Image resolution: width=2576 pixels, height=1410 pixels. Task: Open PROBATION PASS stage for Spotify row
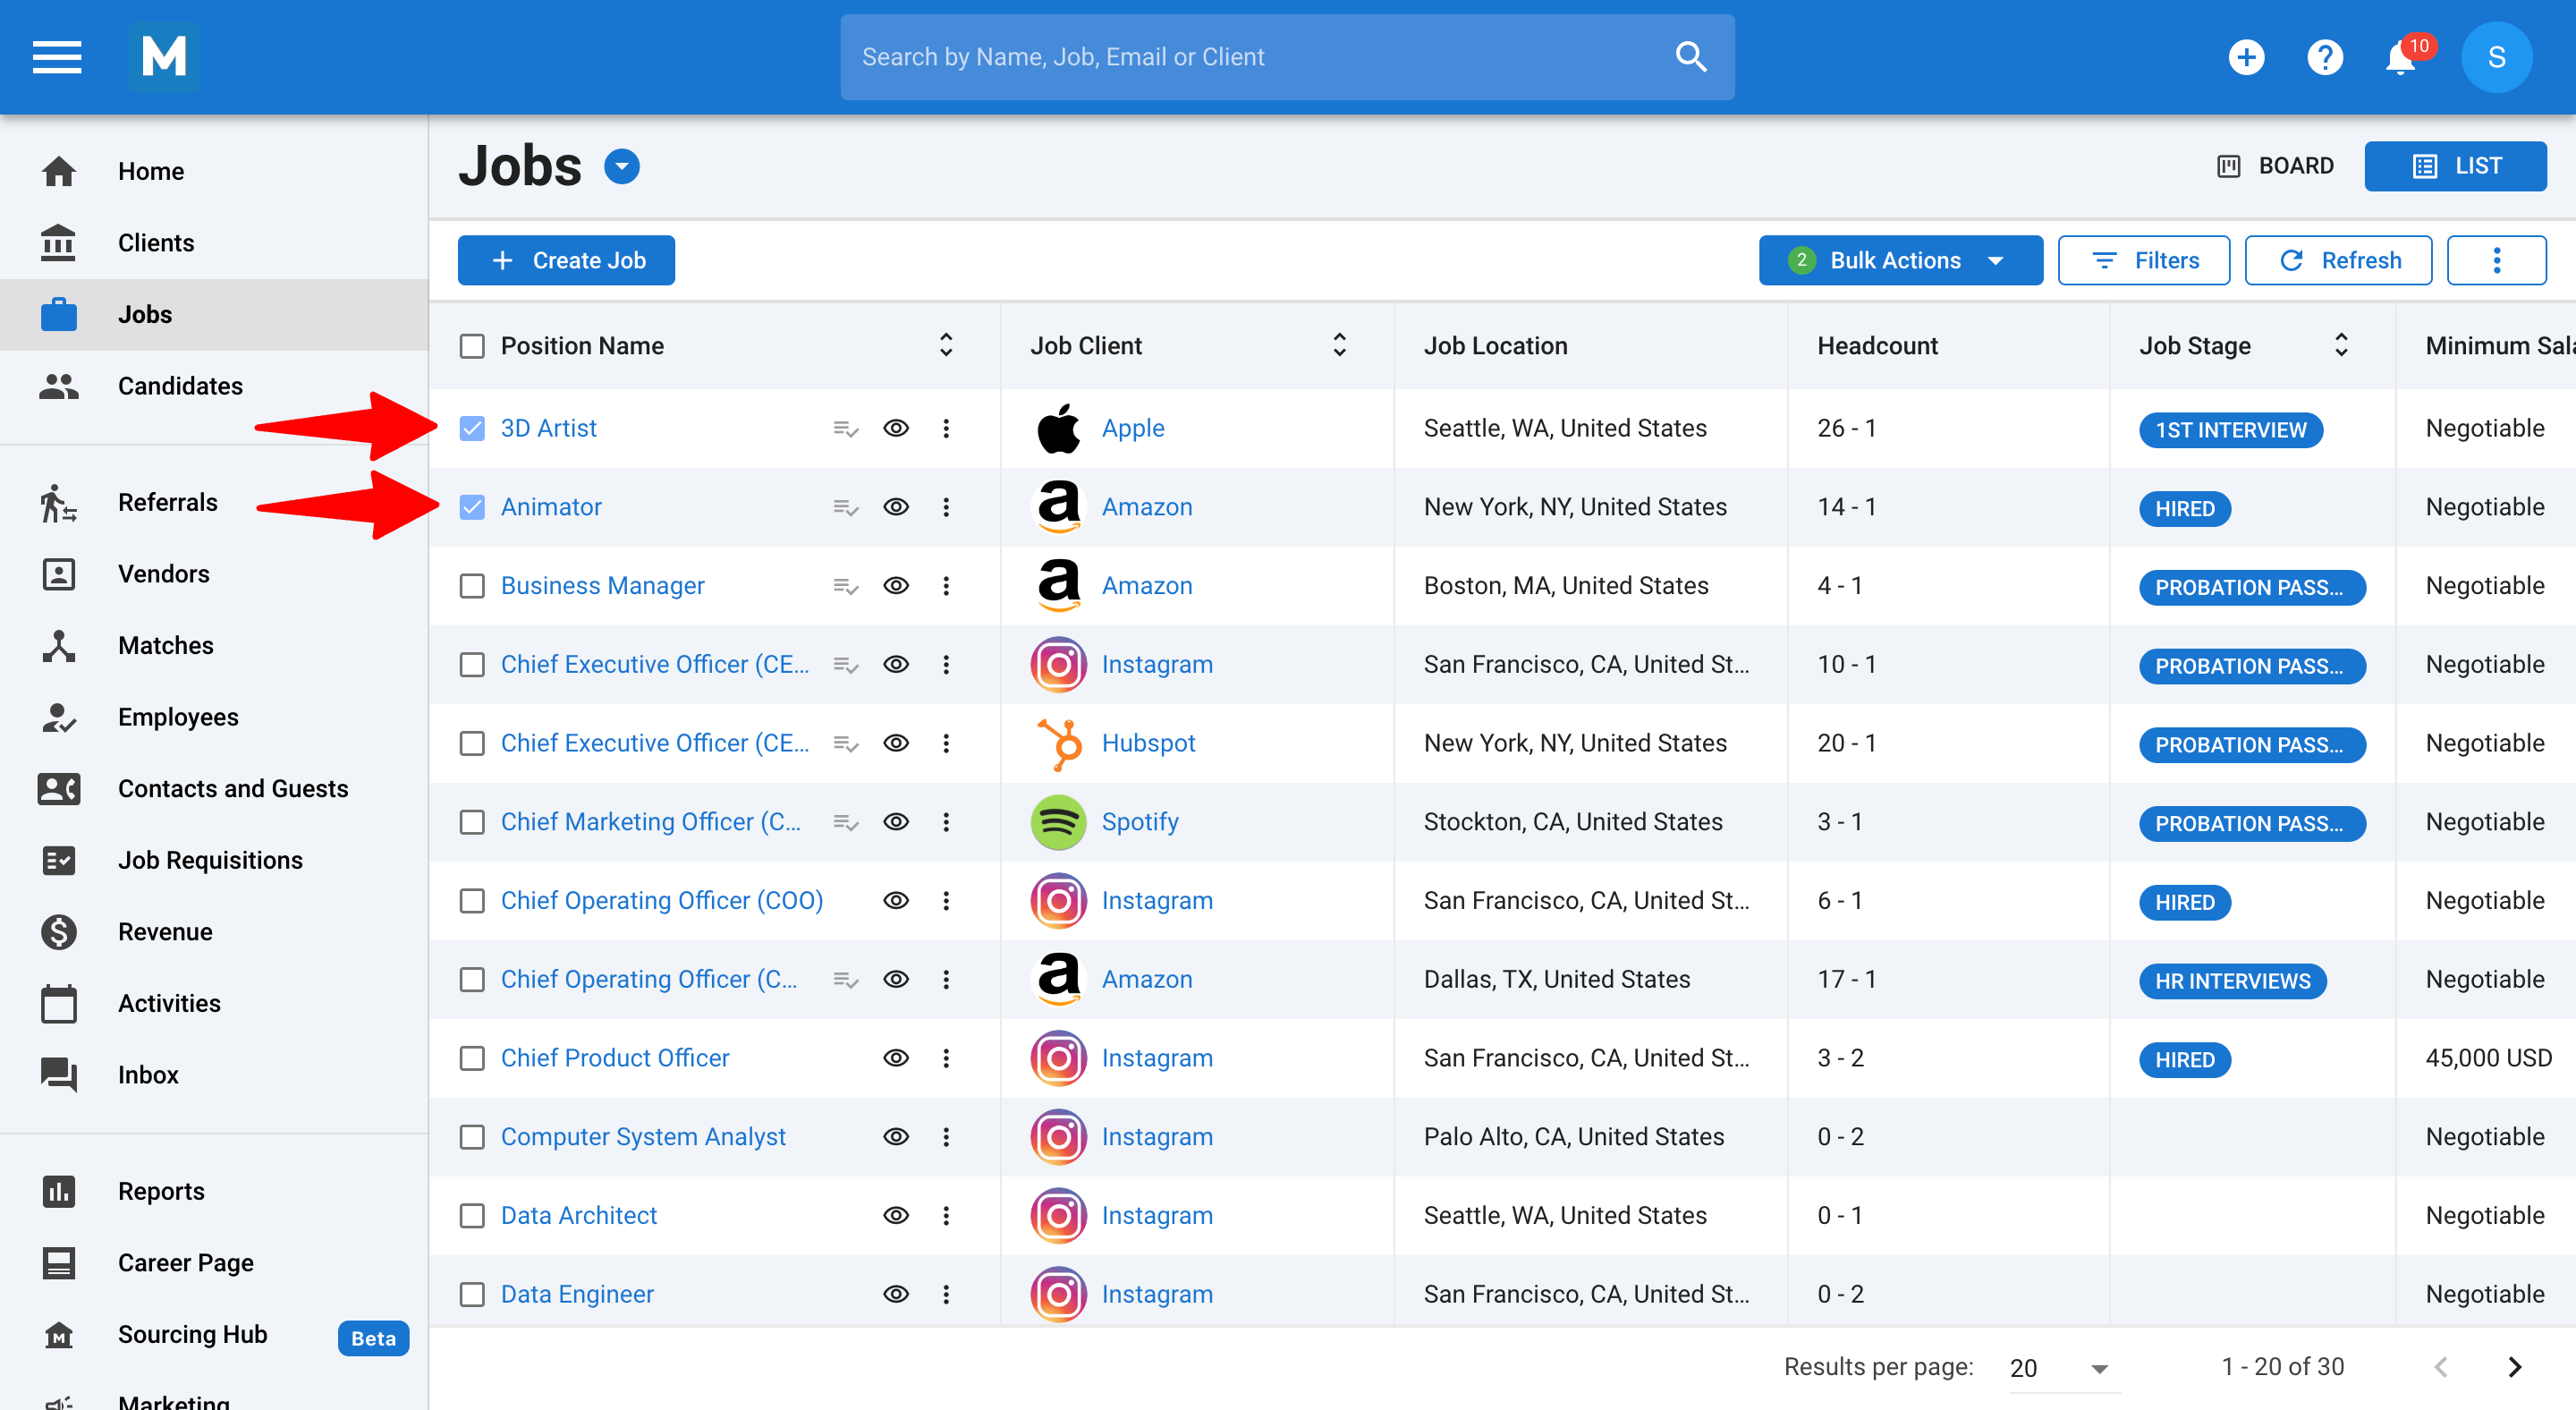2252,823
